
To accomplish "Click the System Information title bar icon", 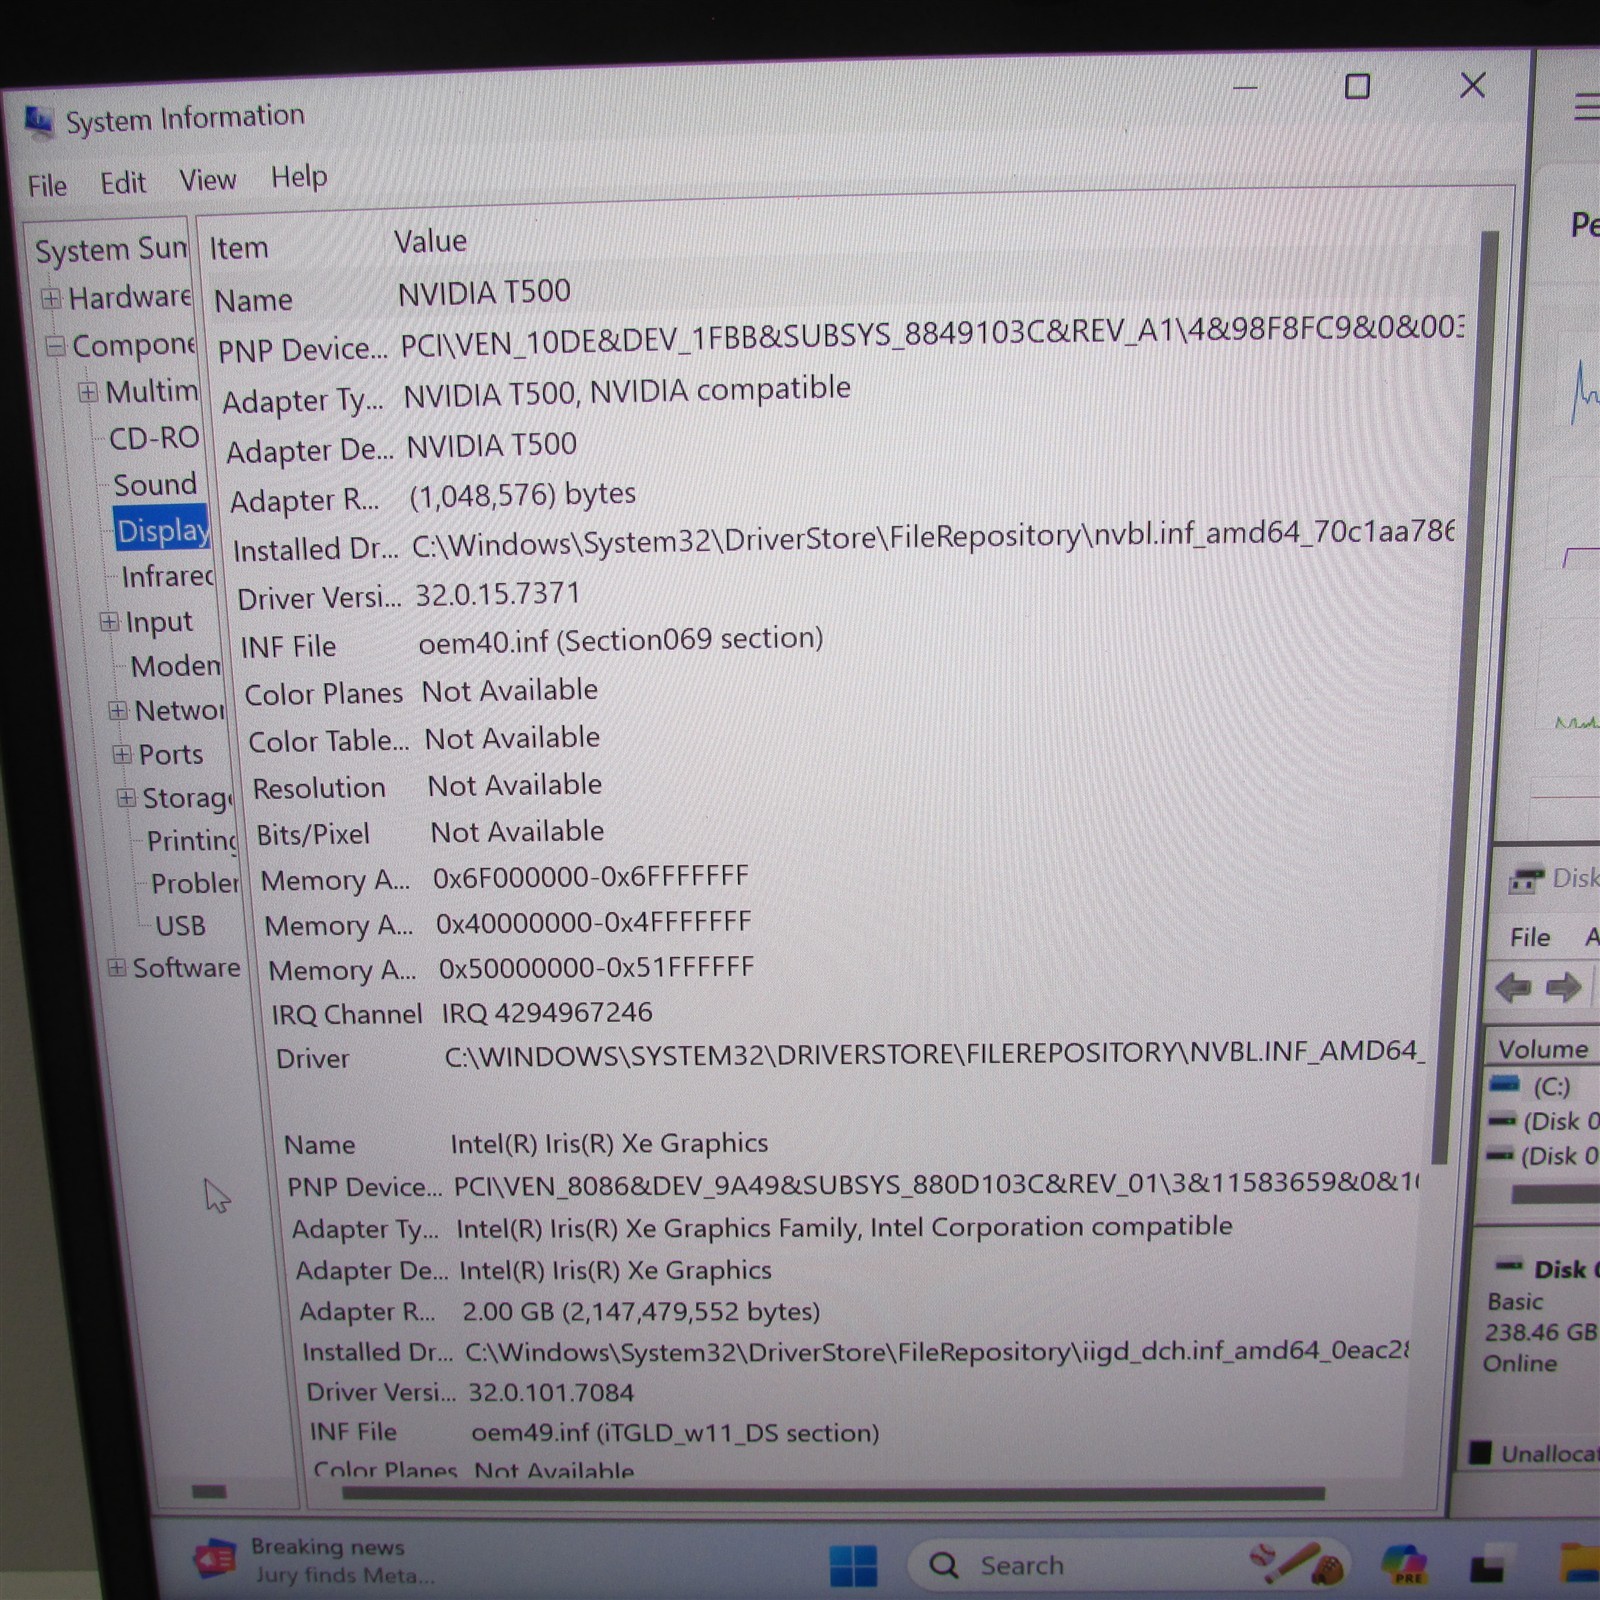I will click(x=39, y=122).
